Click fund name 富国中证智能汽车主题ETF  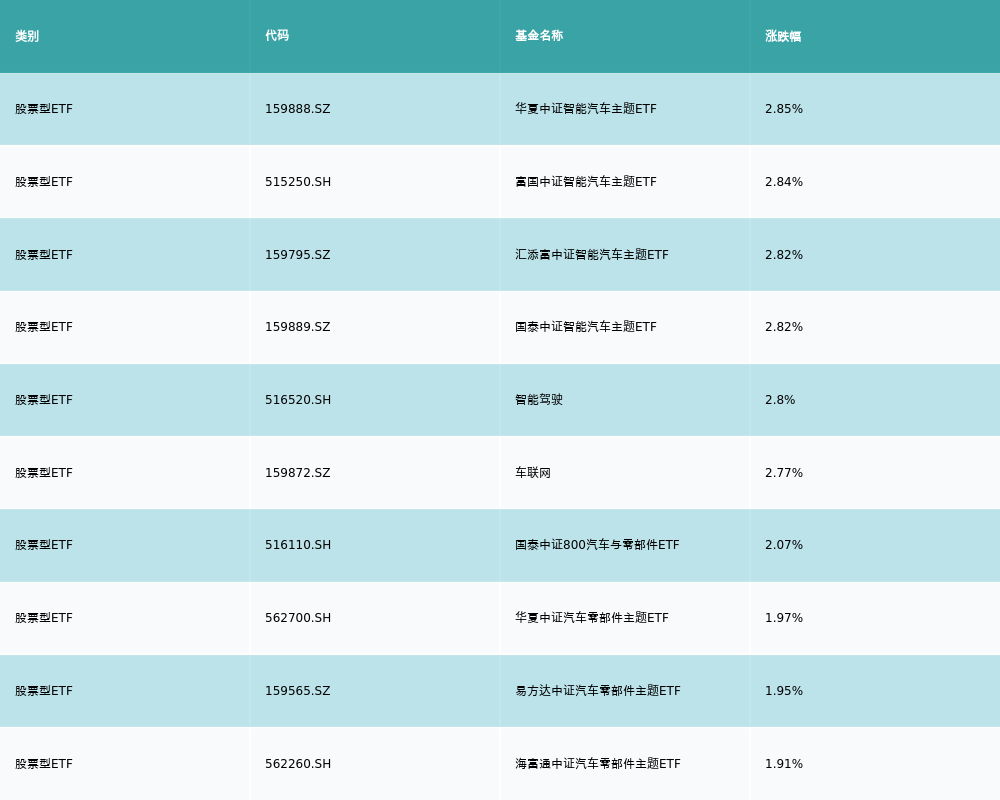click(585, 181)
